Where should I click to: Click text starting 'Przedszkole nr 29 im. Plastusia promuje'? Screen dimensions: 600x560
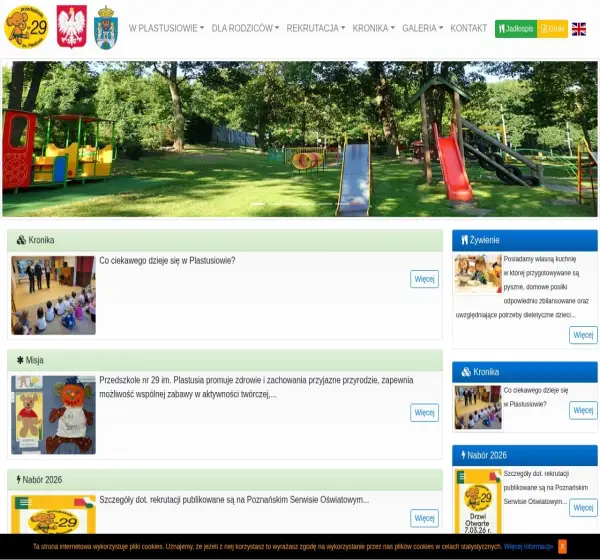coord(256,387)
